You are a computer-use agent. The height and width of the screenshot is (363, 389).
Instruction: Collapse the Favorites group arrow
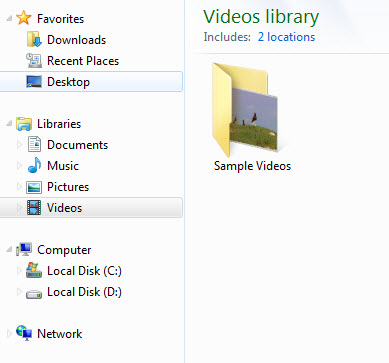tap(9, 18)
